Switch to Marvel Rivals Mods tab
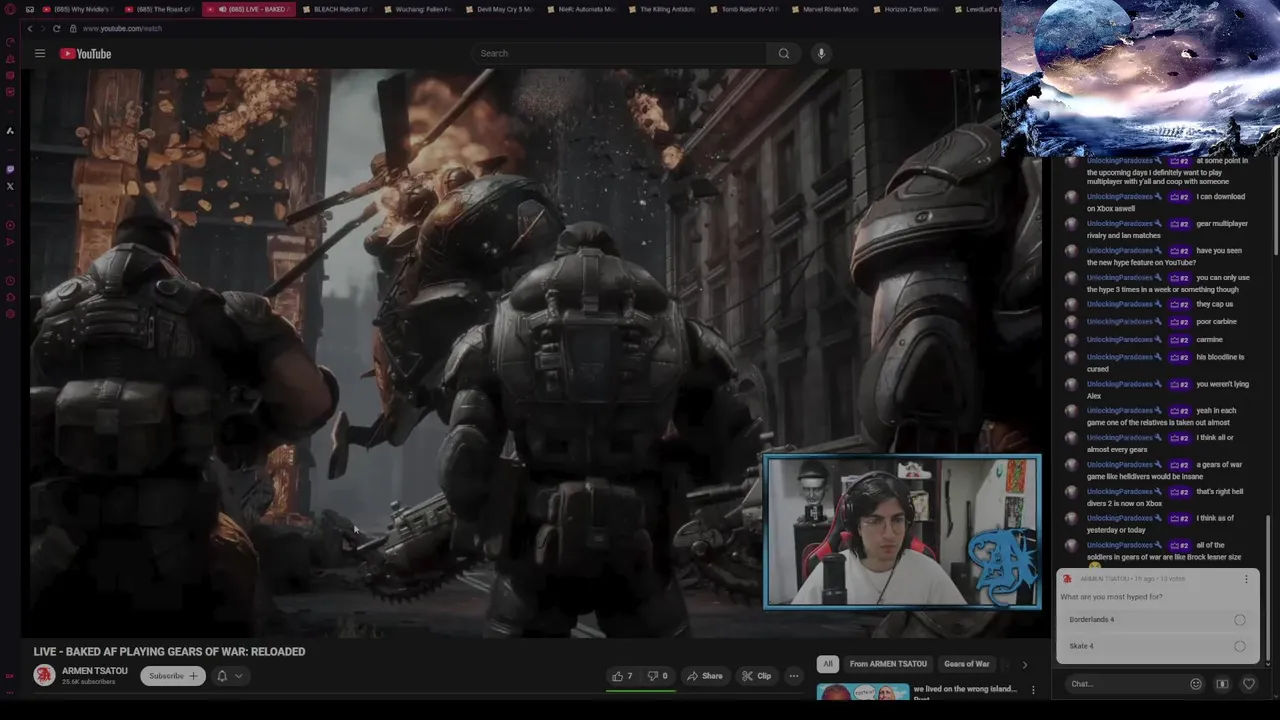This screenshot has width=1280, height=720. 825,9
